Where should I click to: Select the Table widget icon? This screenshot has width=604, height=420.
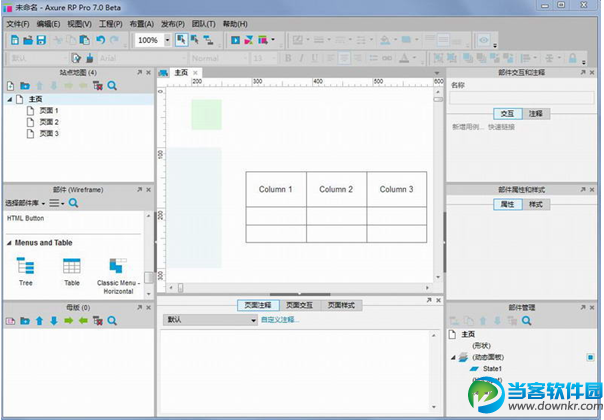72,266
